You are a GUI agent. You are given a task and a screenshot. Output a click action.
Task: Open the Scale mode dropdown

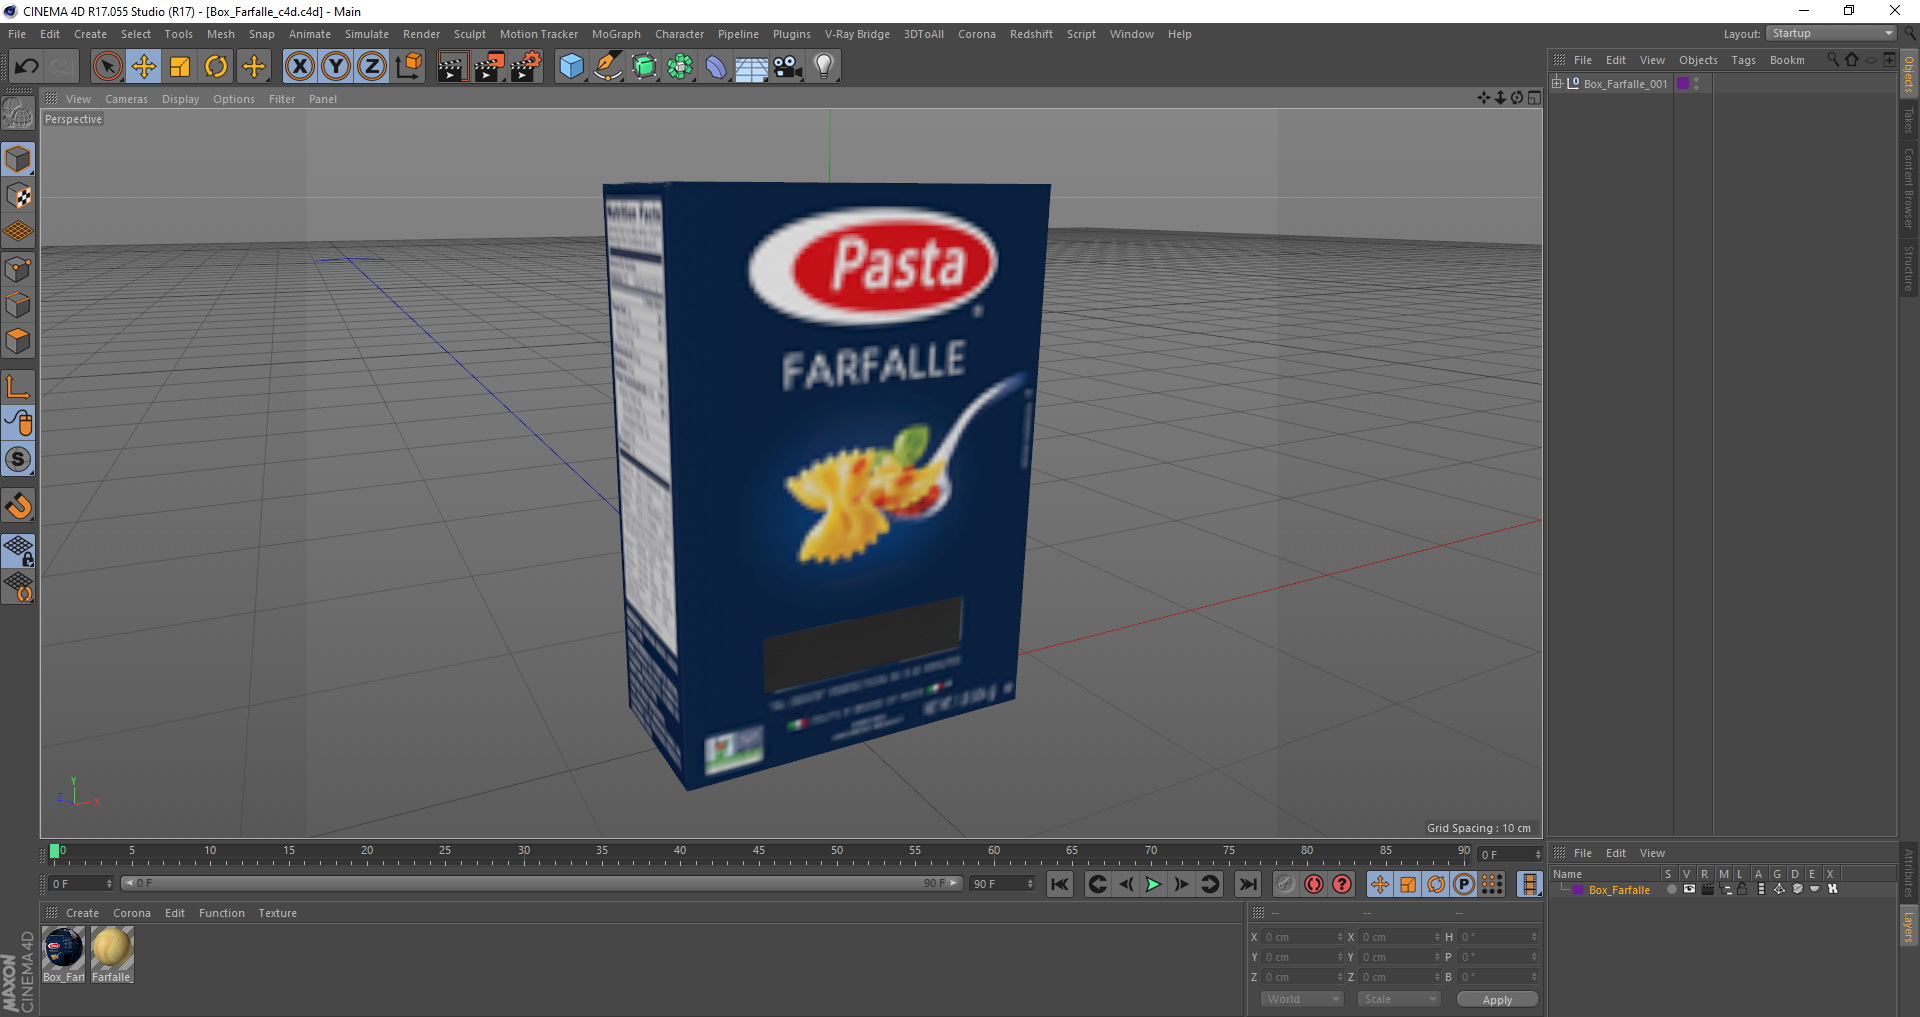[1397, 999]
